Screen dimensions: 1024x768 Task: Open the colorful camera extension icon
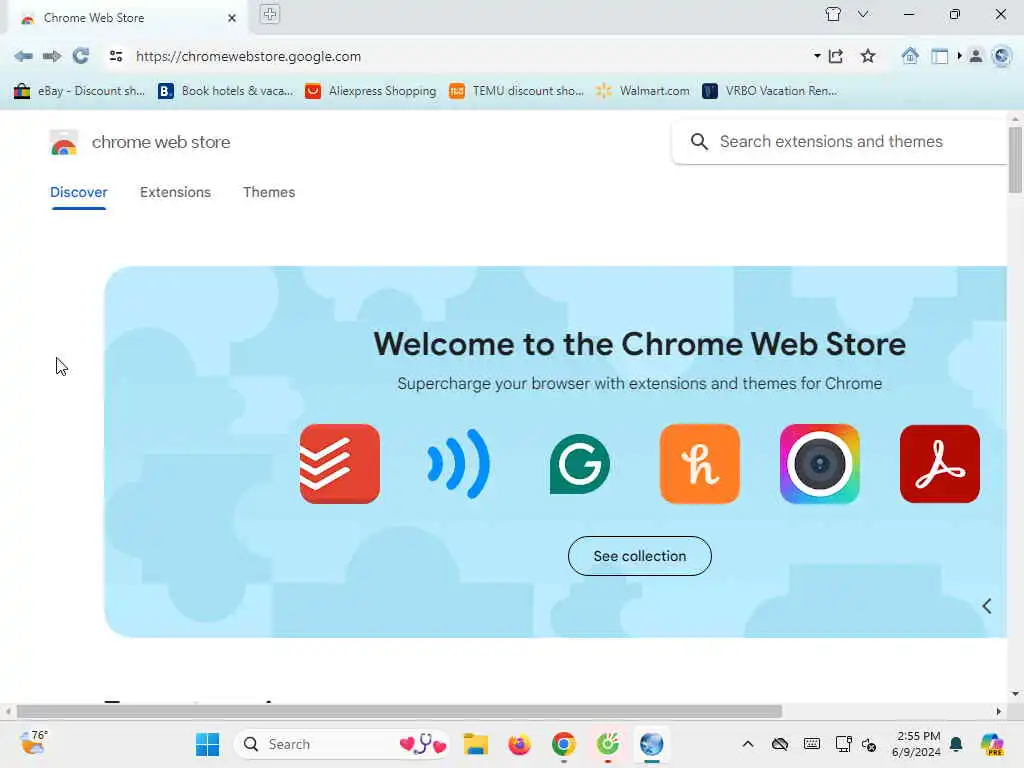(820, 464)
